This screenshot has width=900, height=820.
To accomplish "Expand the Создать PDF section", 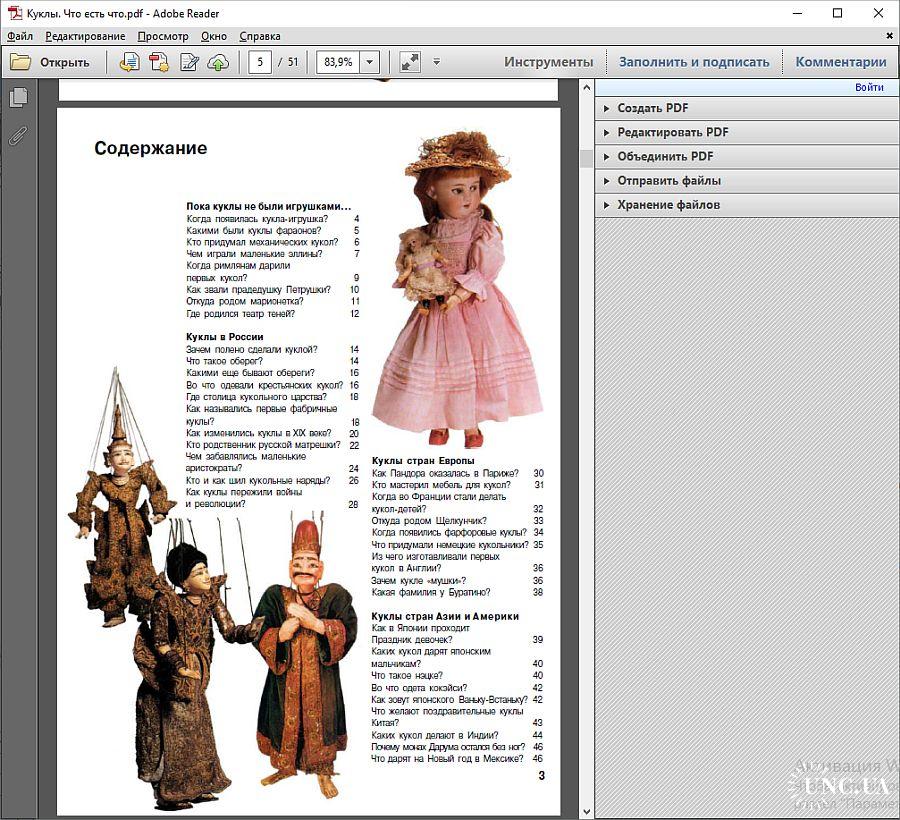I will tap(653, 108).
